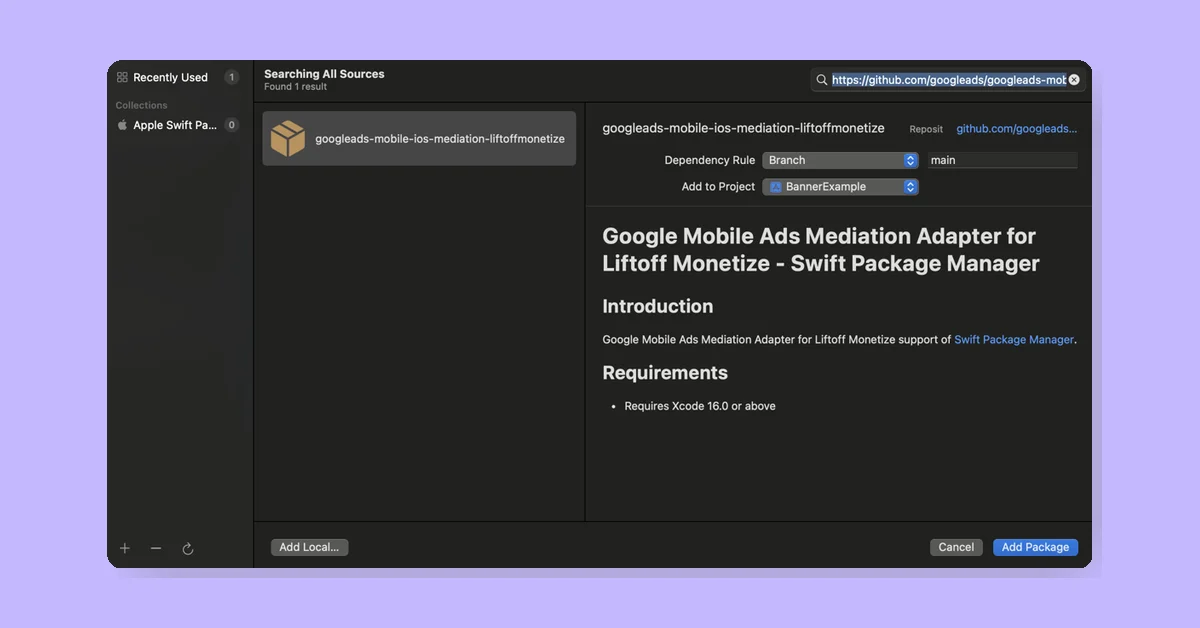The width and height of the screenshot is (1200, 628).
Task: Click the Collections section header
Action: coord(141,105)
